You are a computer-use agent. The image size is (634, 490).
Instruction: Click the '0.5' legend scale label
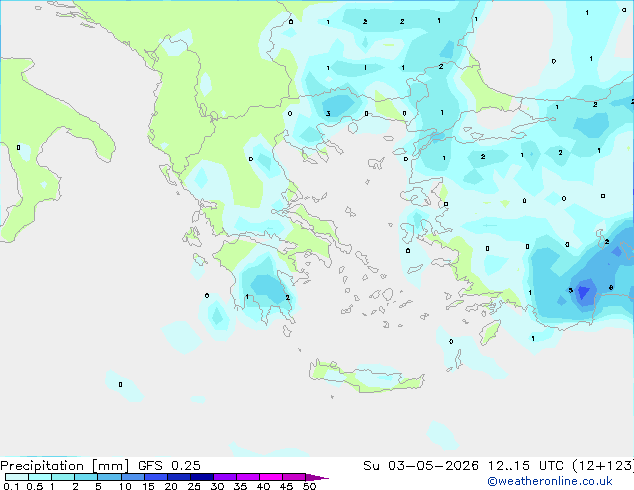(x=35, y=486)
